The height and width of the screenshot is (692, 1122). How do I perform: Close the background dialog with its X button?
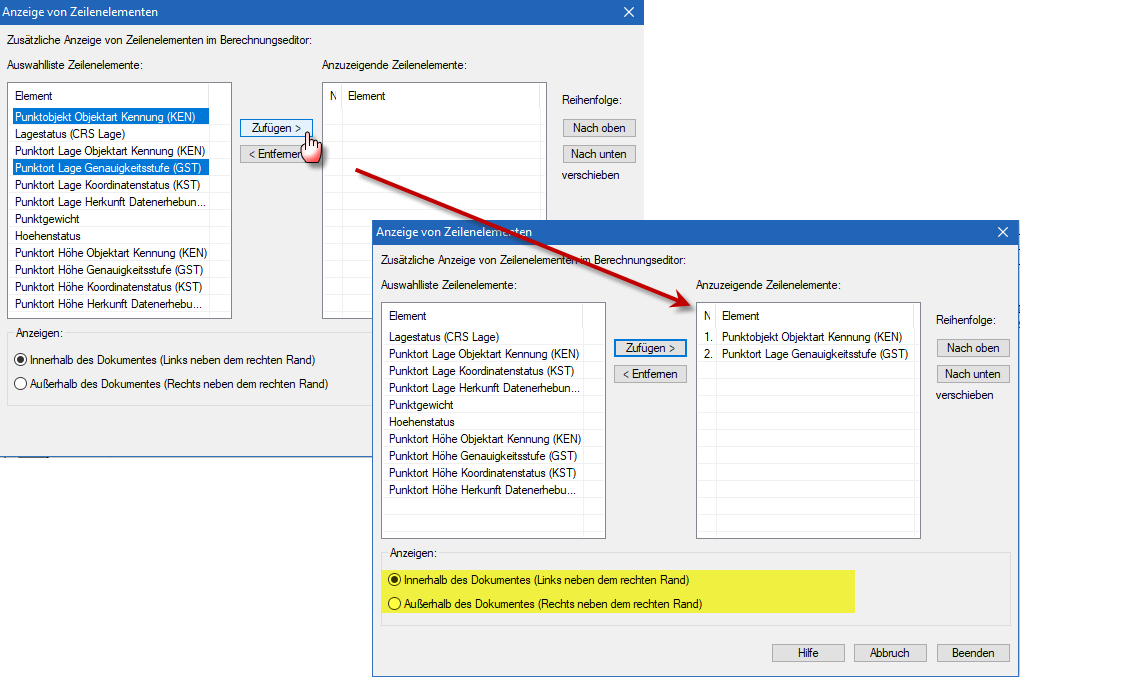point(628,12)
